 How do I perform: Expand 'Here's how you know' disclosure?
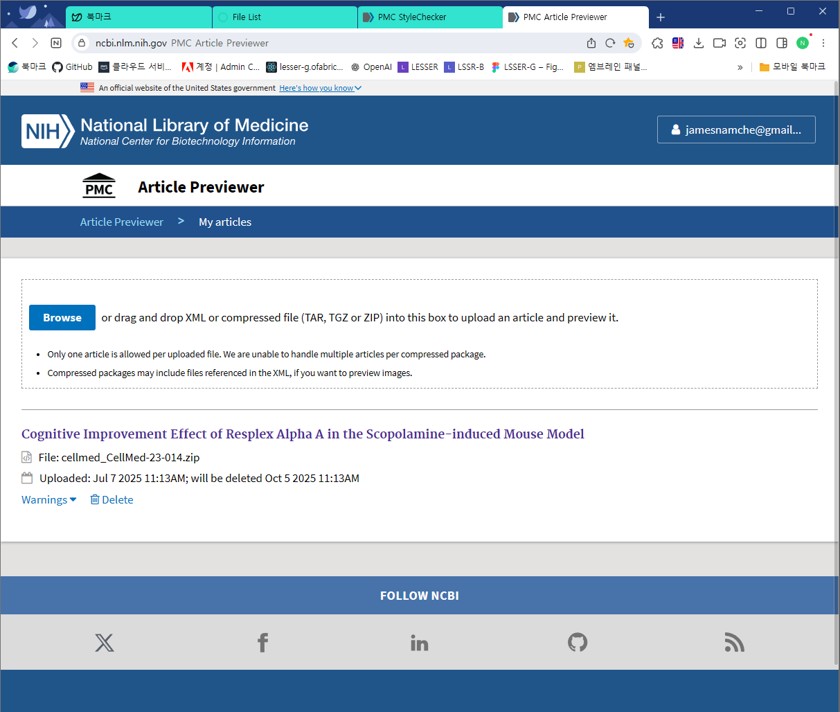(x=320, y=88)
